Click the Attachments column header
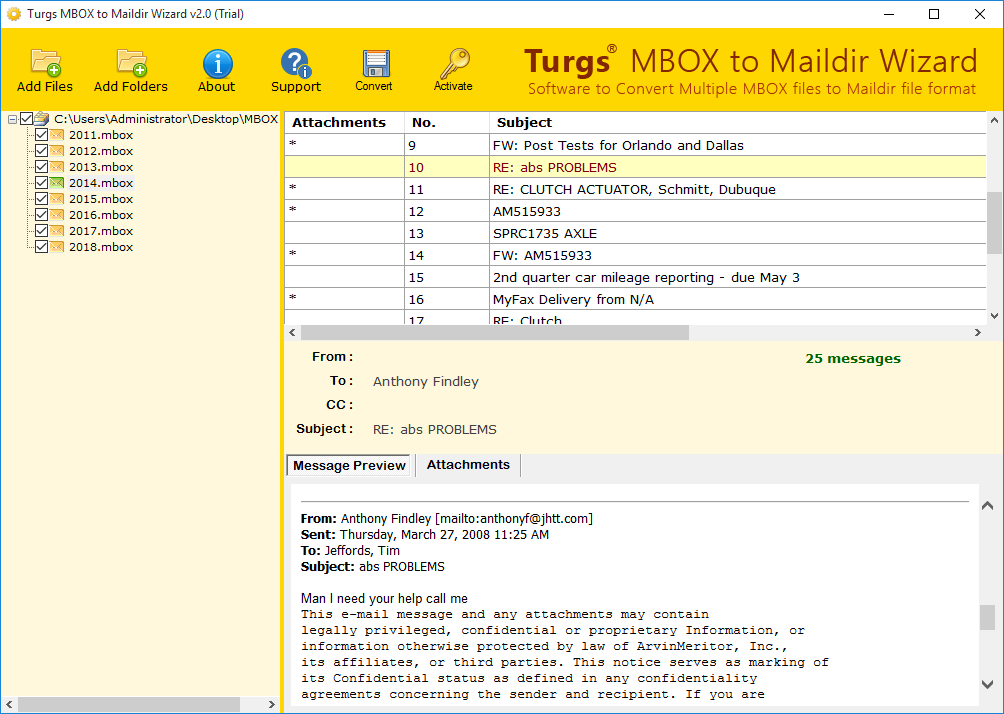The image size is (1004, 714). pyautogui.click(x=344, y=122)
